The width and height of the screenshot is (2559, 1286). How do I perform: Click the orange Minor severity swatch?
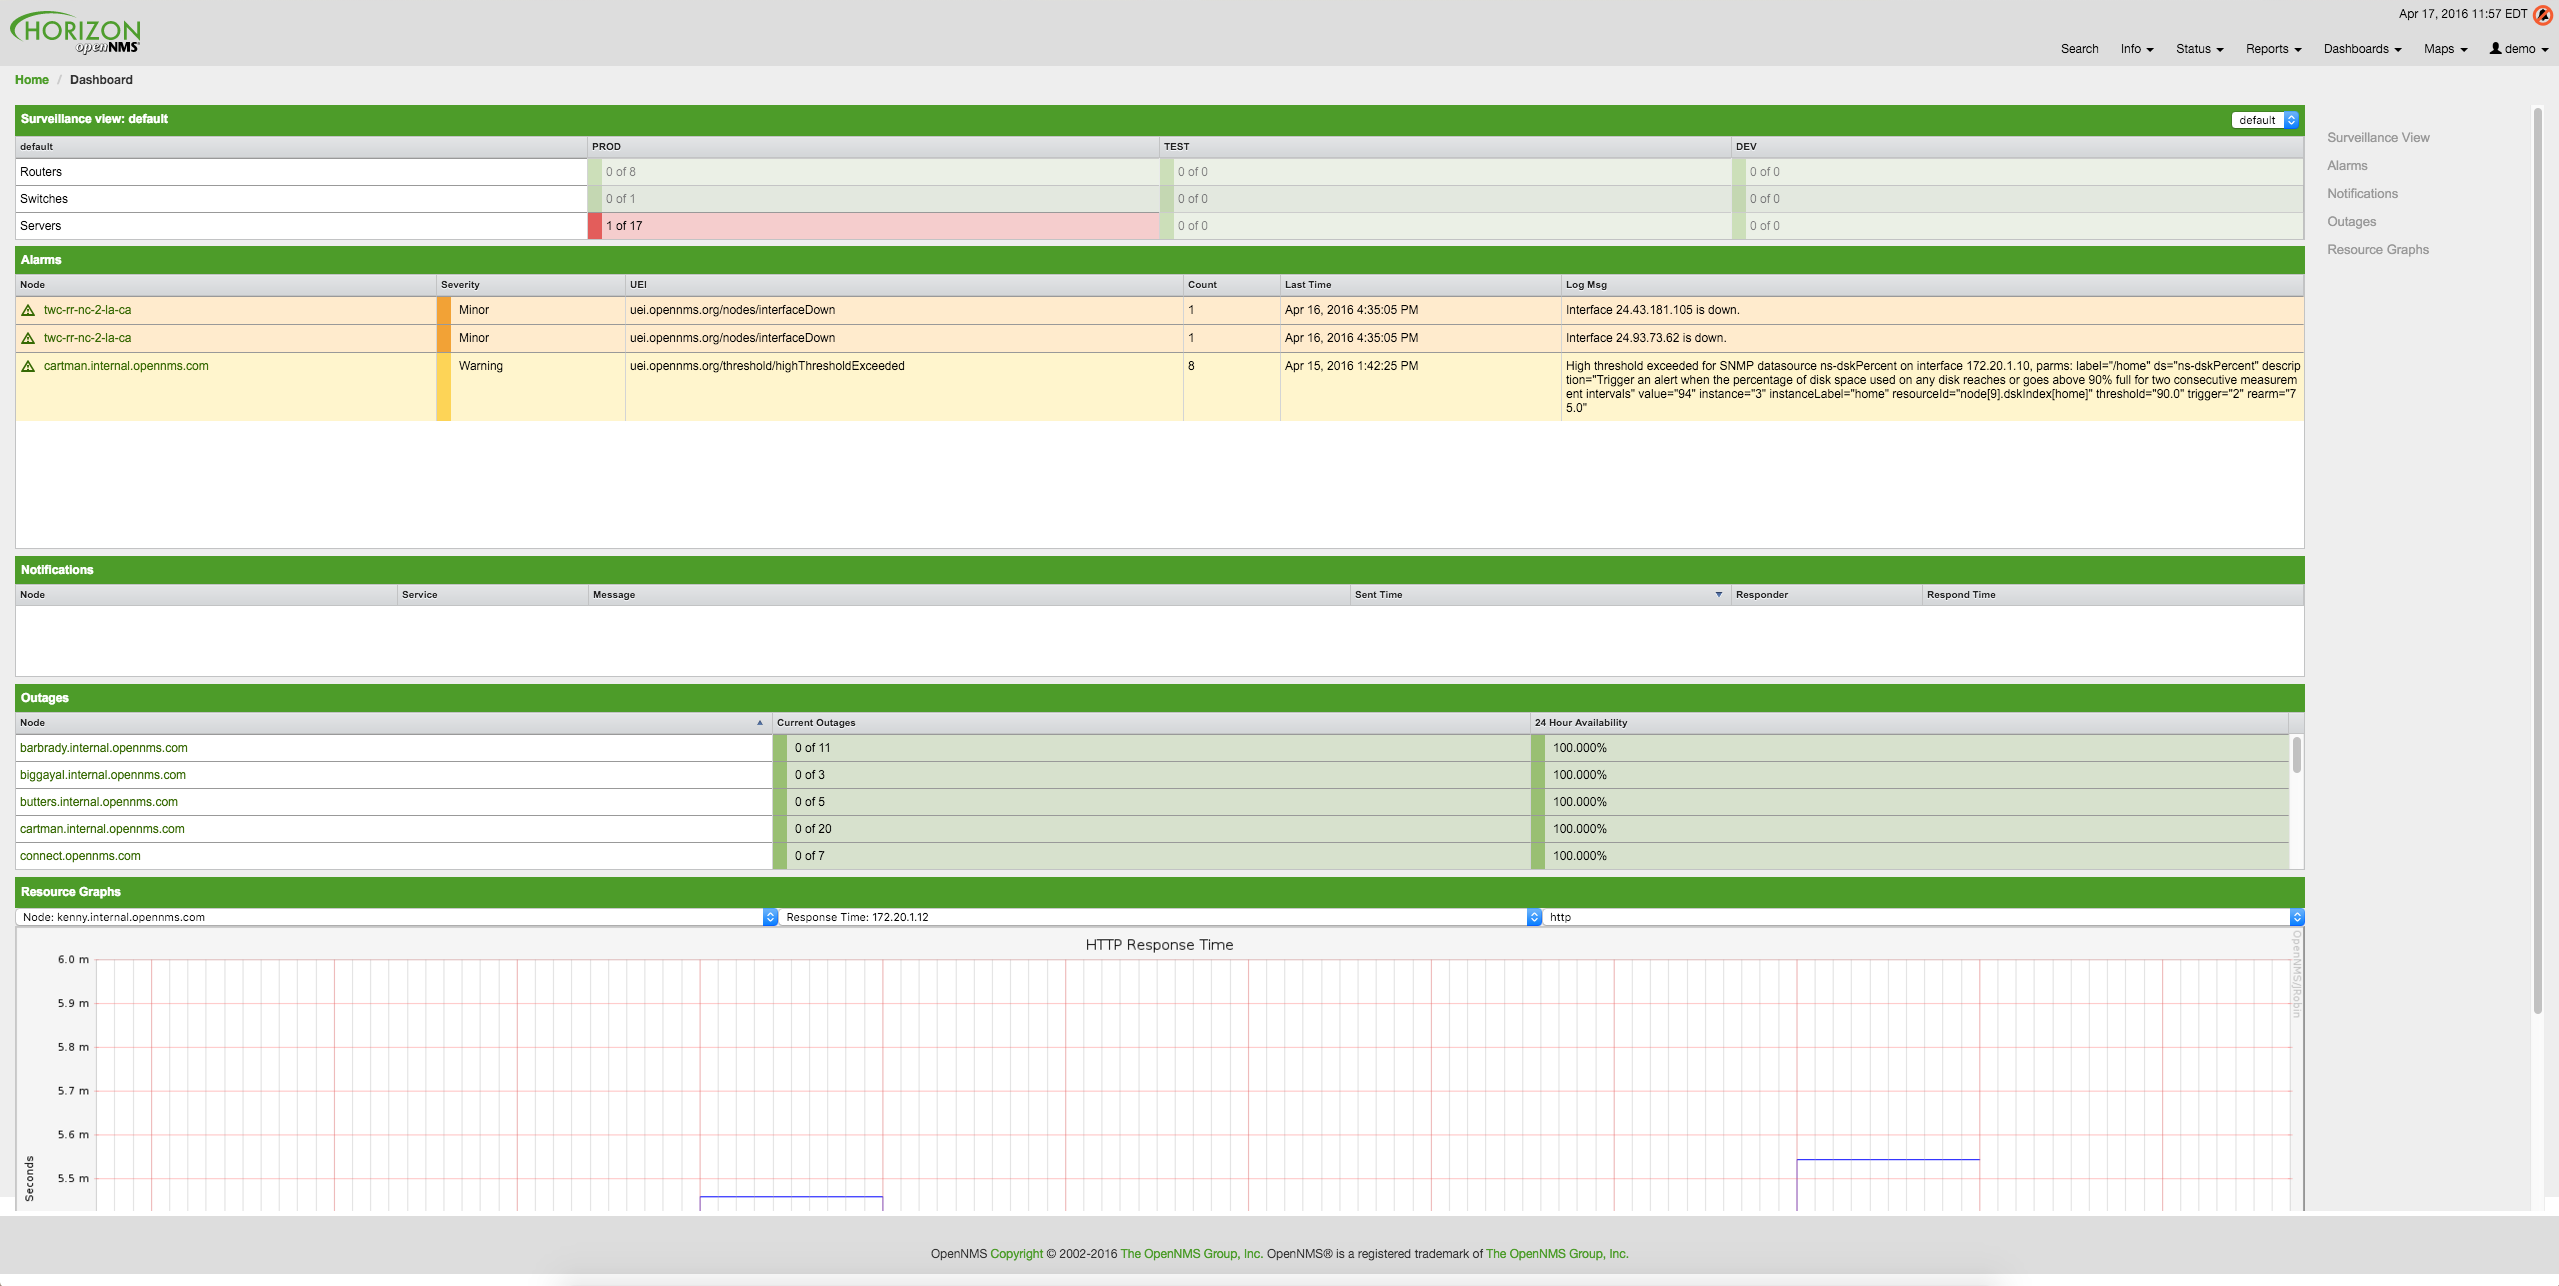tap(444, 310)
